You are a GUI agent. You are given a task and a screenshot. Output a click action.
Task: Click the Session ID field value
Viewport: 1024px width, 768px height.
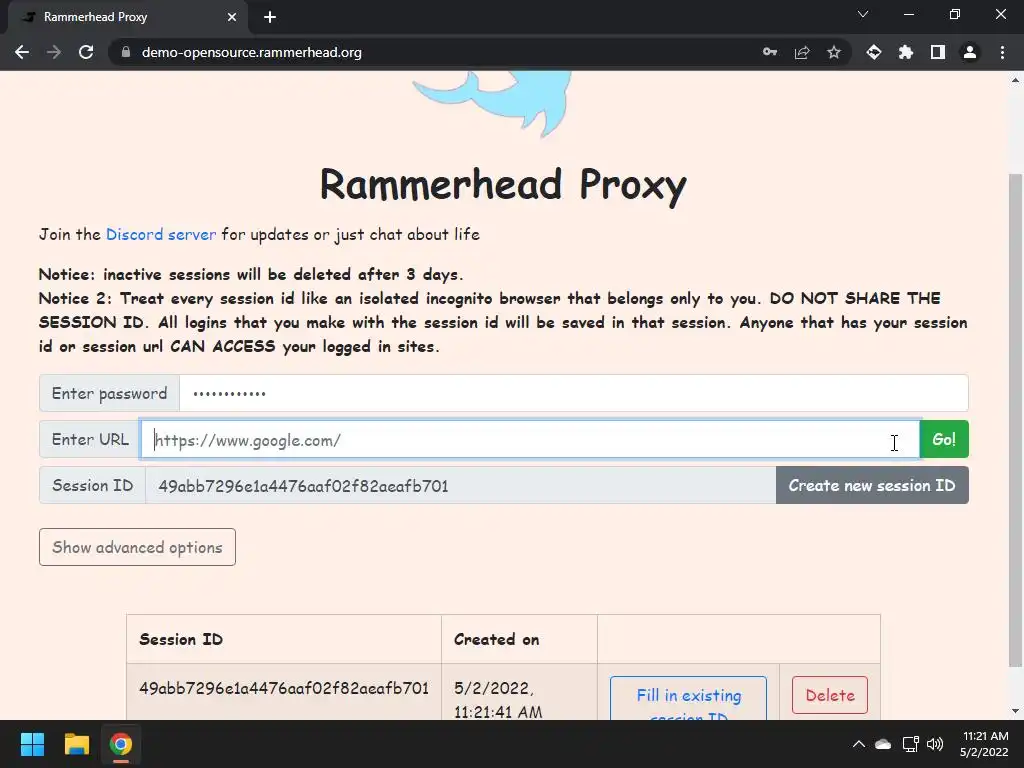460,485
